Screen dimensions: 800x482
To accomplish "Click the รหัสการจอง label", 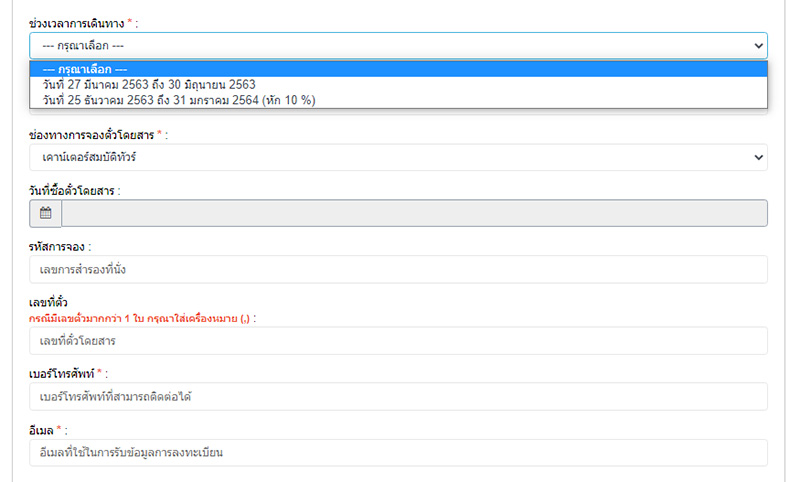I will [57, 247].
